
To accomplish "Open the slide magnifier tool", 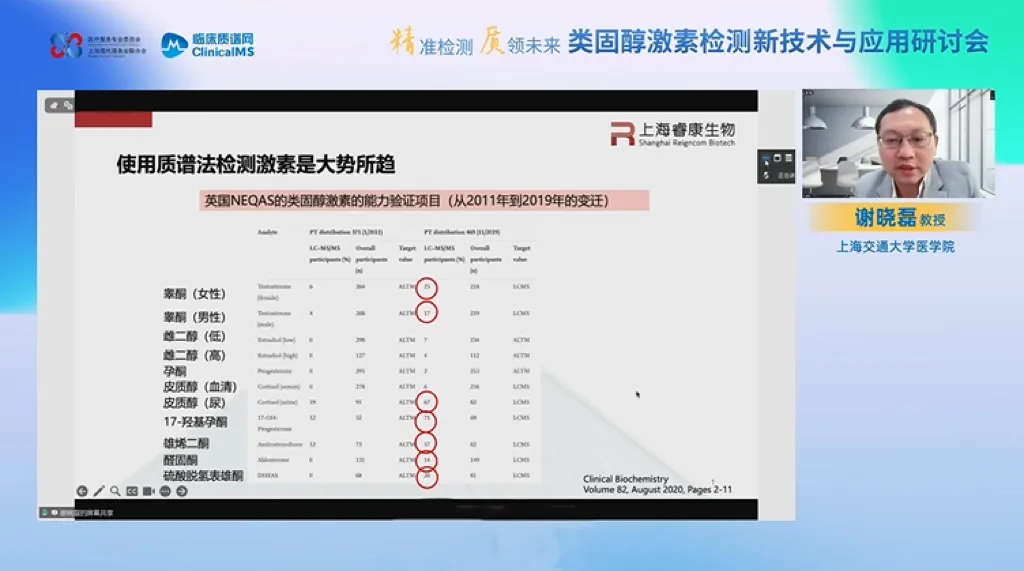I will [115, 491].
